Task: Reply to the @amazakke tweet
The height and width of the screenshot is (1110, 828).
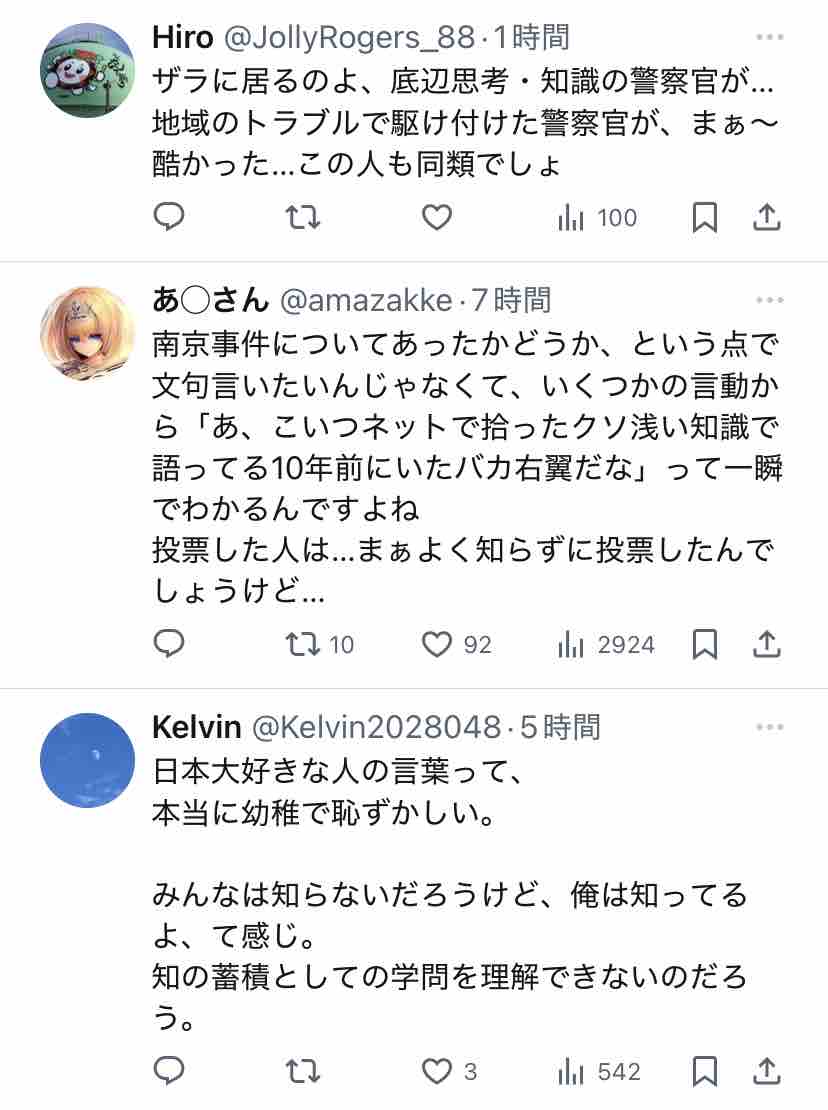Action: (x=169, y=643)
